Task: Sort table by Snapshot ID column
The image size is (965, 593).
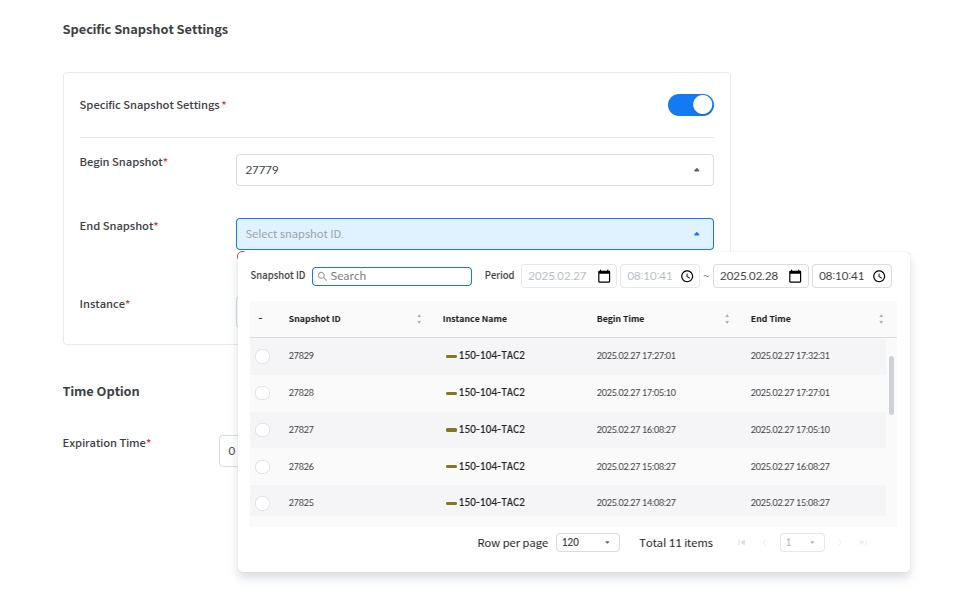Action: coord(419,319)
